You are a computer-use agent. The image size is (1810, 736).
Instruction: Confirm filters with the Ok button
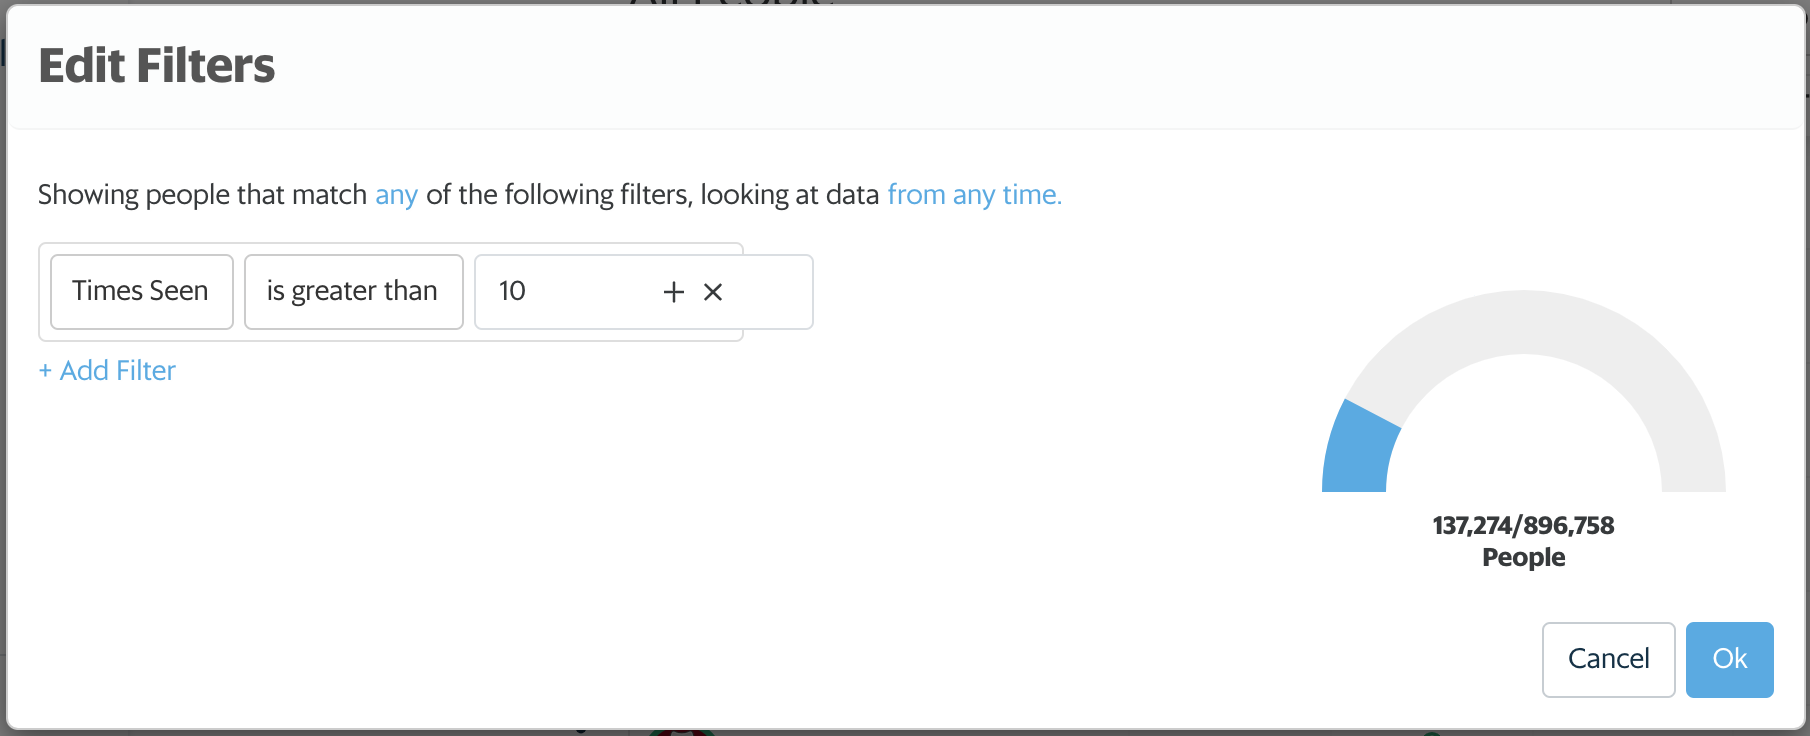coord(1730,660)
